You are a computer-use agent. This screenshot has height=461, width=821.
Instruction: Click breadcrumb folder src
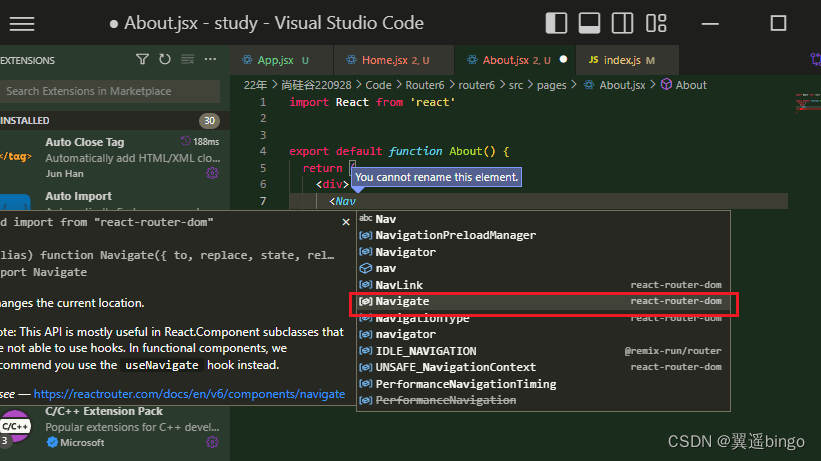(x=516, y=85)
